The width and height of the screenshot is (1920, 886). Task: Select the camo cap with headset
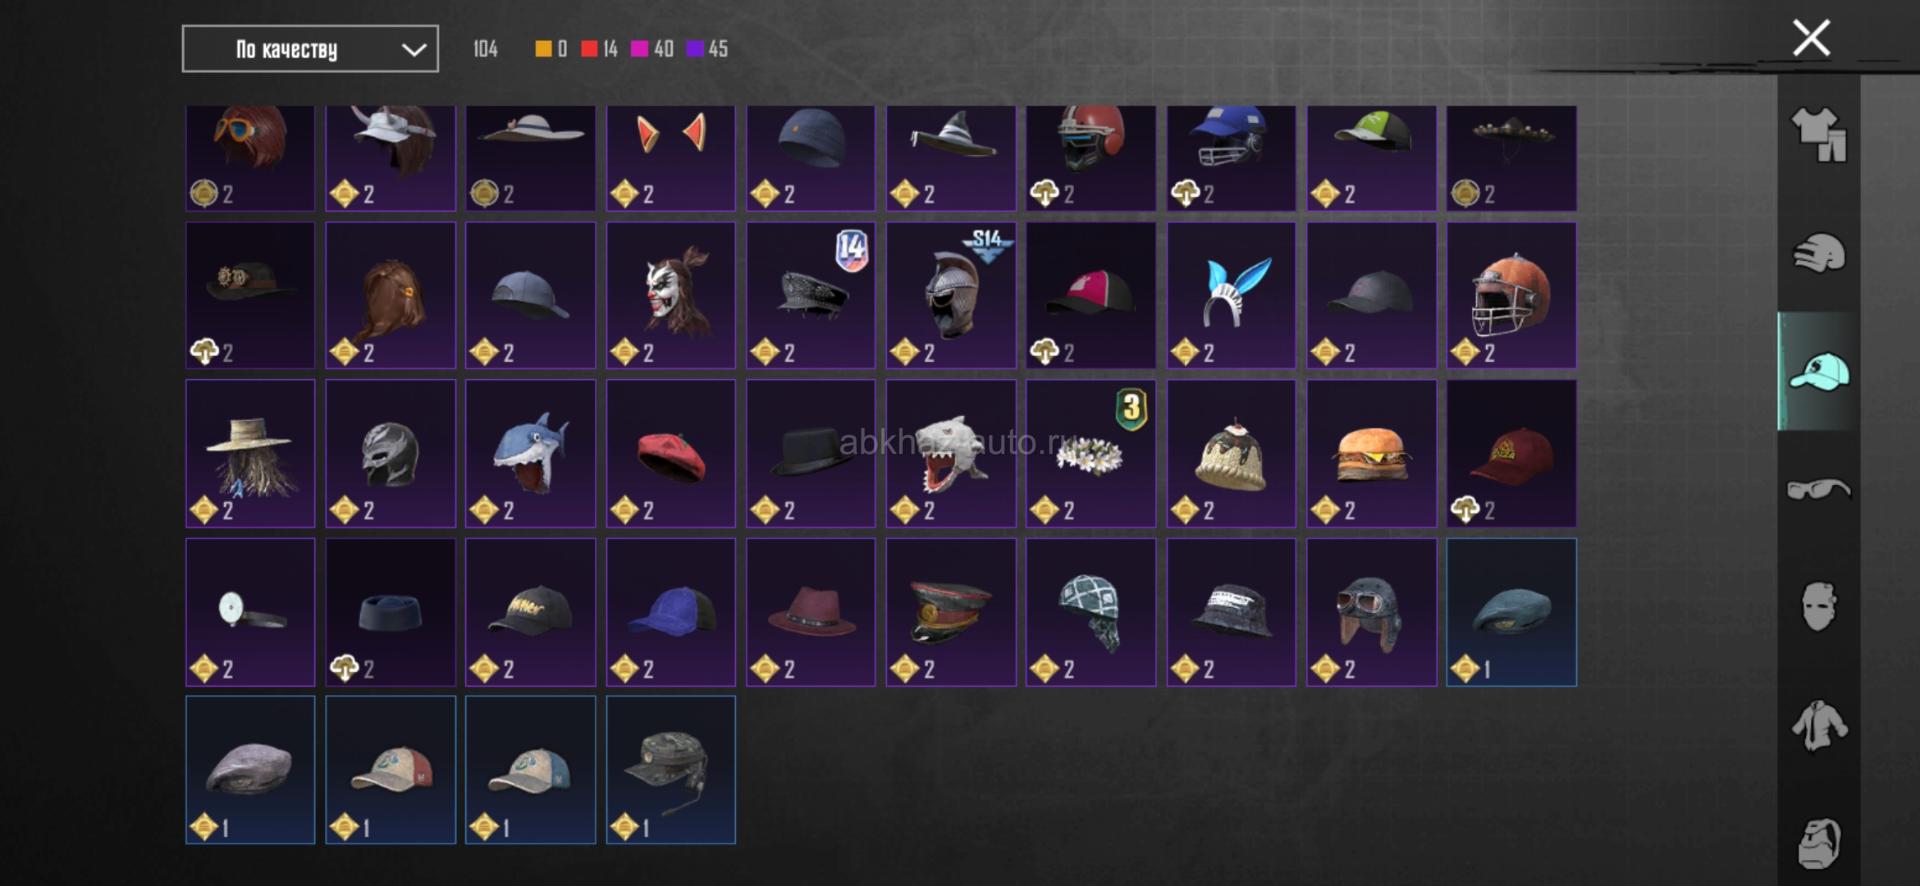pyautogui.click(x=671, y=770)
